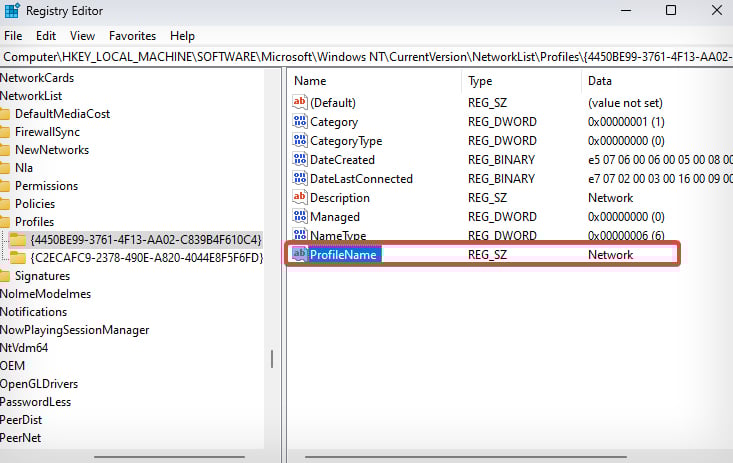This screenshot has width=733, height=463.
Task: Minimize the Registry Editor window
Action: 626,10
